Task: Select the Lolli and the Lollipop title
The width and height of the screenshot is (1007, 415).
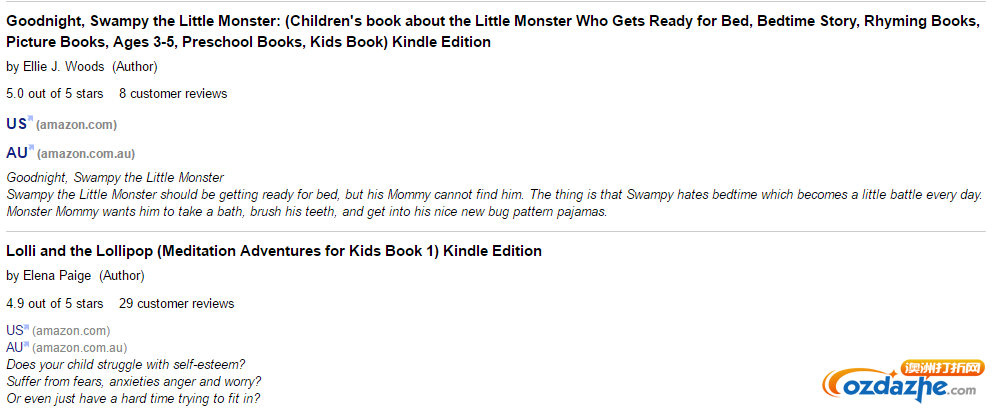Action: pos(274,251)
